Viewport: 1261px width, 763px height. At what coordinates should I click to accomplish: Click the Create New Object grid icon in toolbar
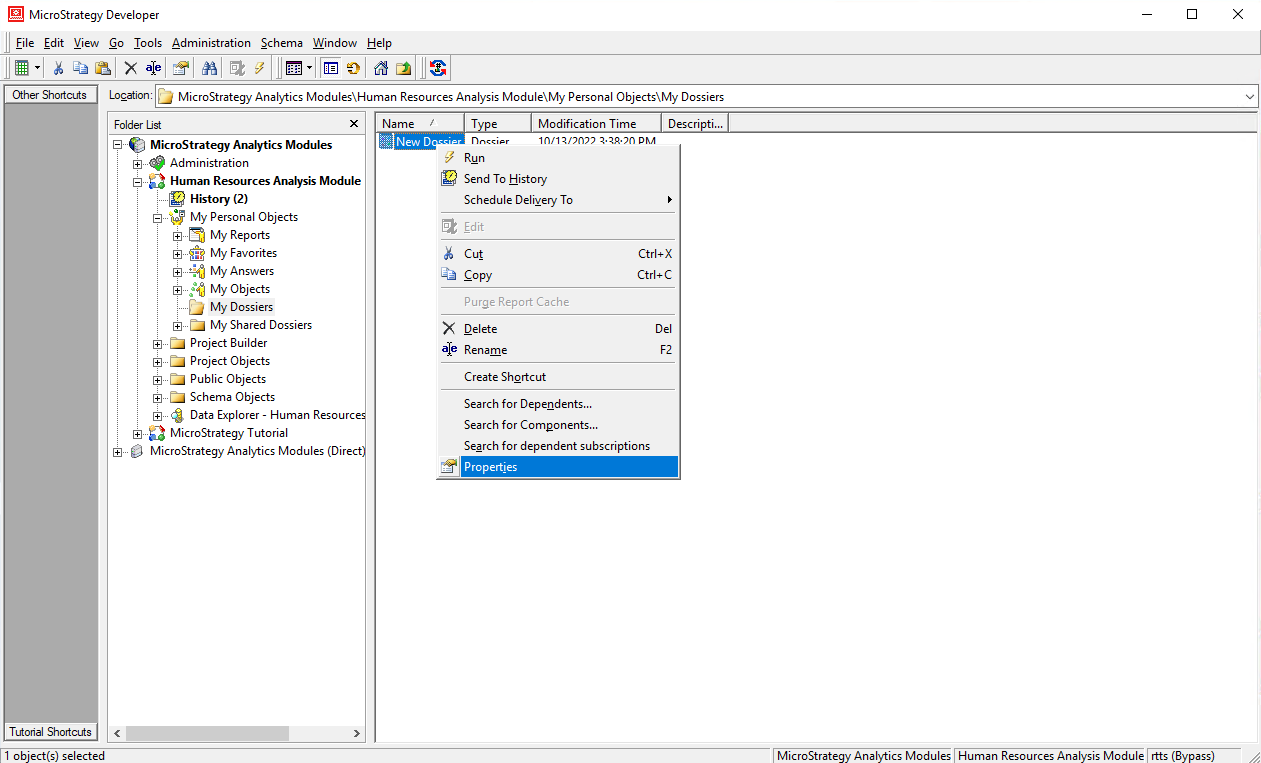[x=21, y=68]
